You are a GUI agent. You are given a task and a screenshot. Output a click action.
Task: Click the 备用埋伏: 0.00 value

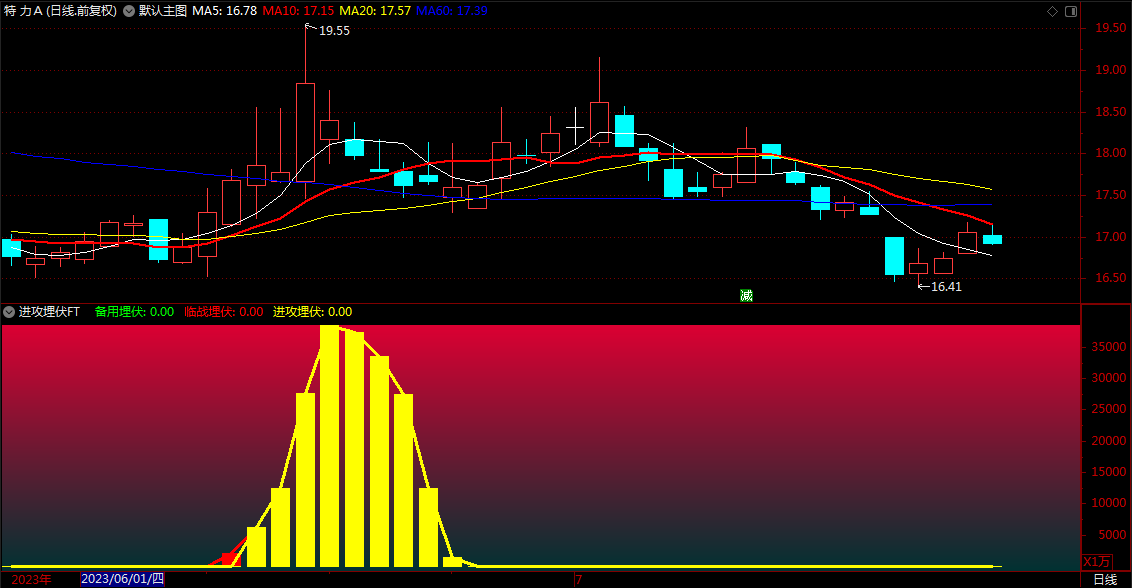point(134,312)
